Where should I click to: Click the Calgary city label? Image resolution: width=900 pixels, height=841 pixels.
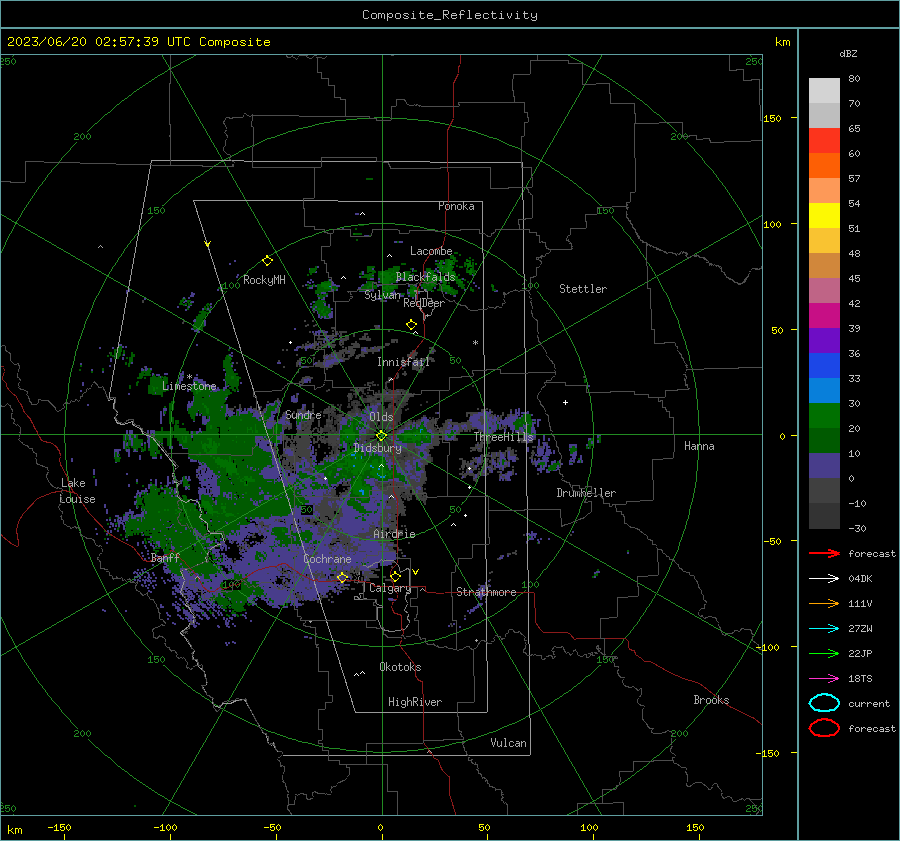(390, 588)
